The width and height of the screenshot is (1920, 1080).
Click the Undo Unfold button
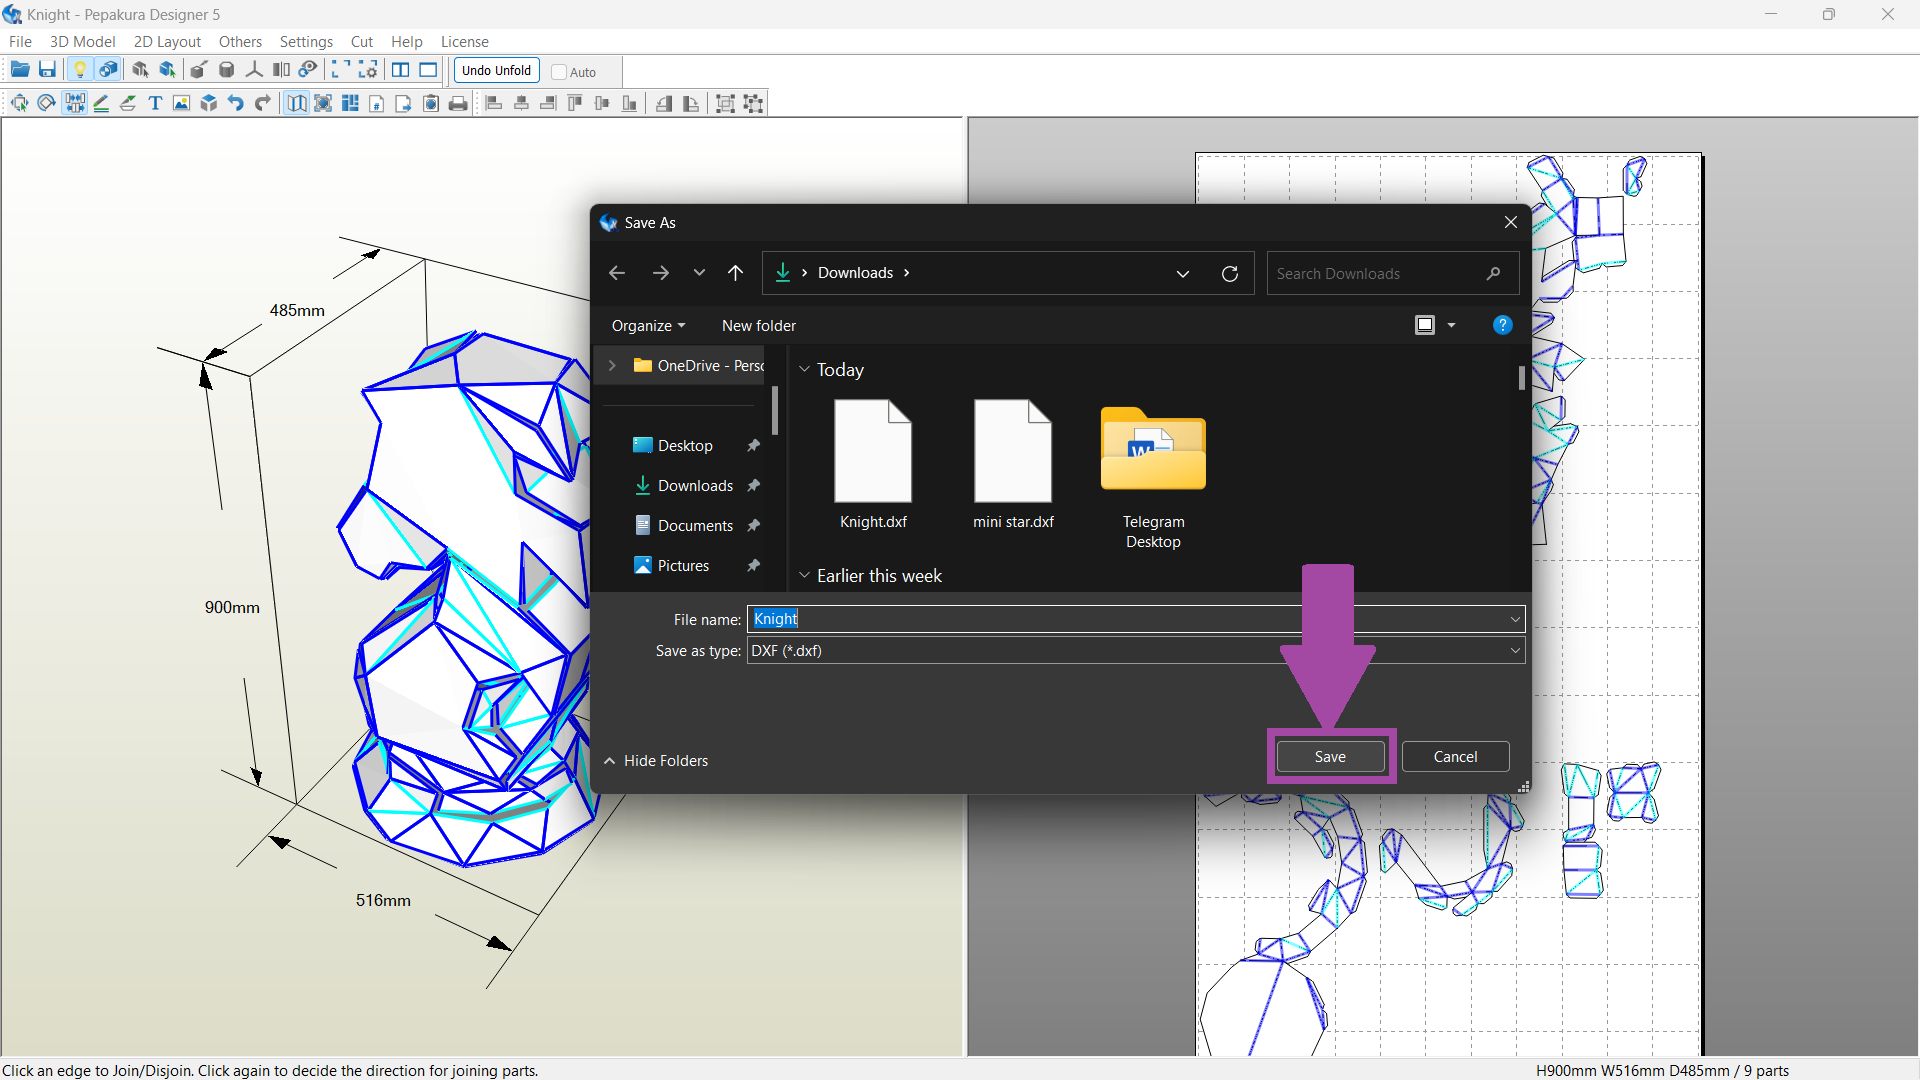click(x=496, y=71)
